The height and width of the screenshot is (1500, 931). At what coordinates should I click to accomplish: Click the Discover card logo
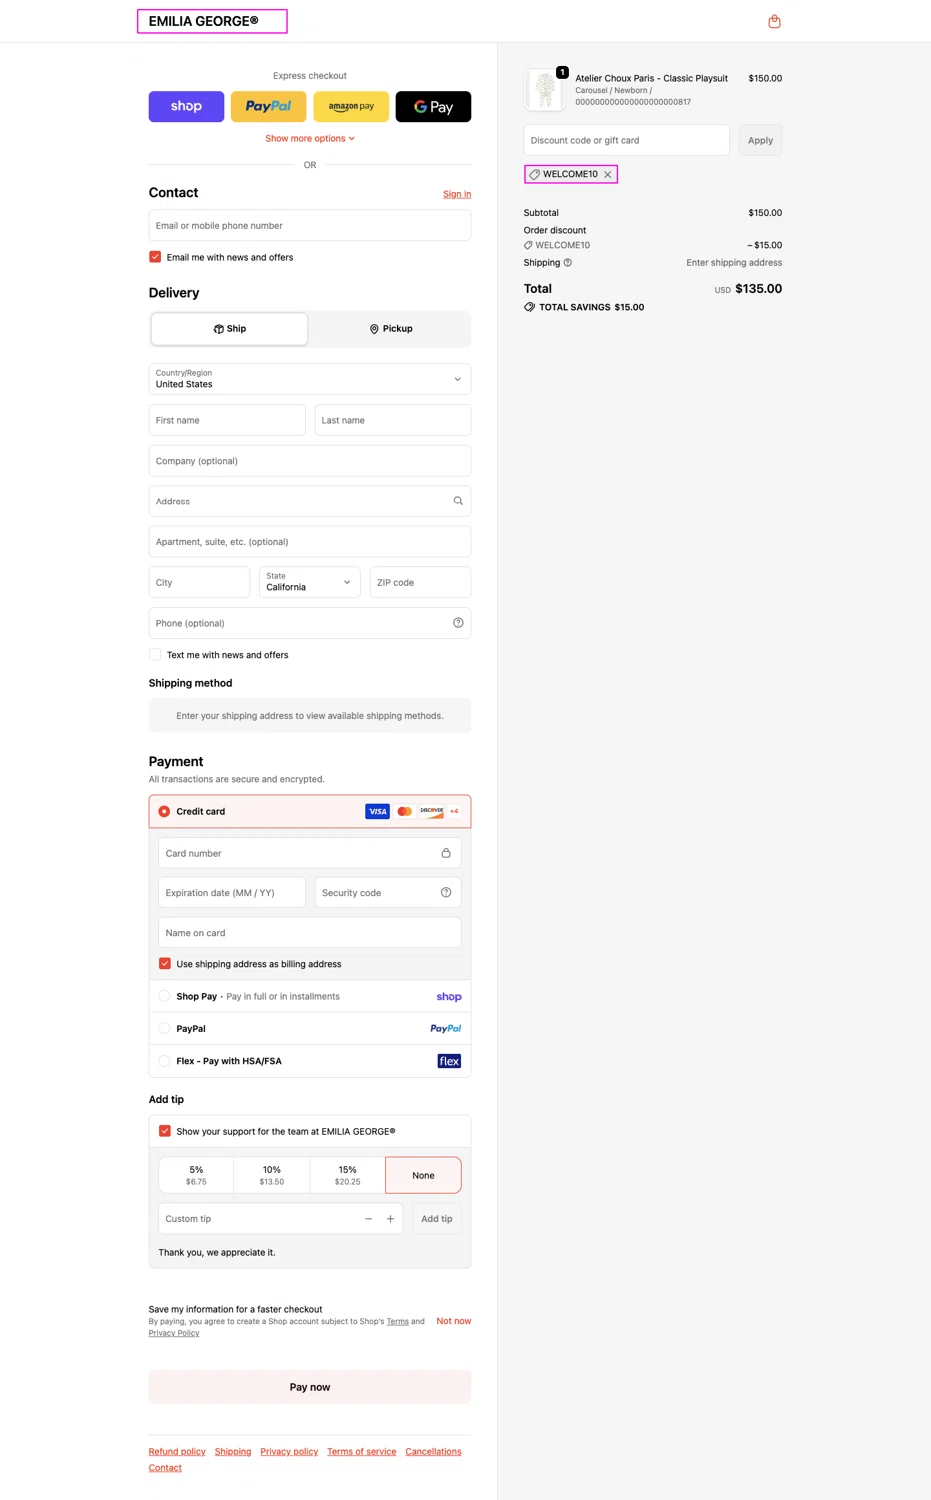[431, 811]
